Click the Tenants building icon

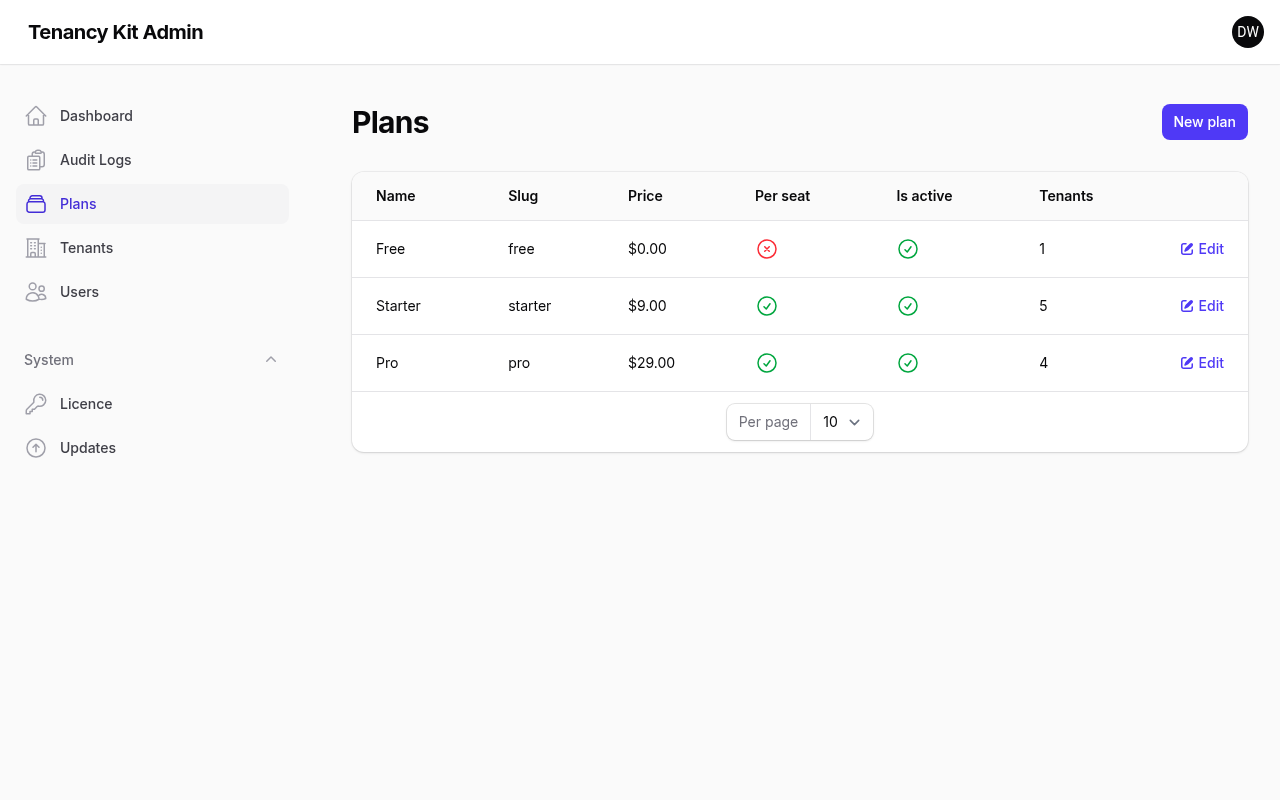(36, 248)
